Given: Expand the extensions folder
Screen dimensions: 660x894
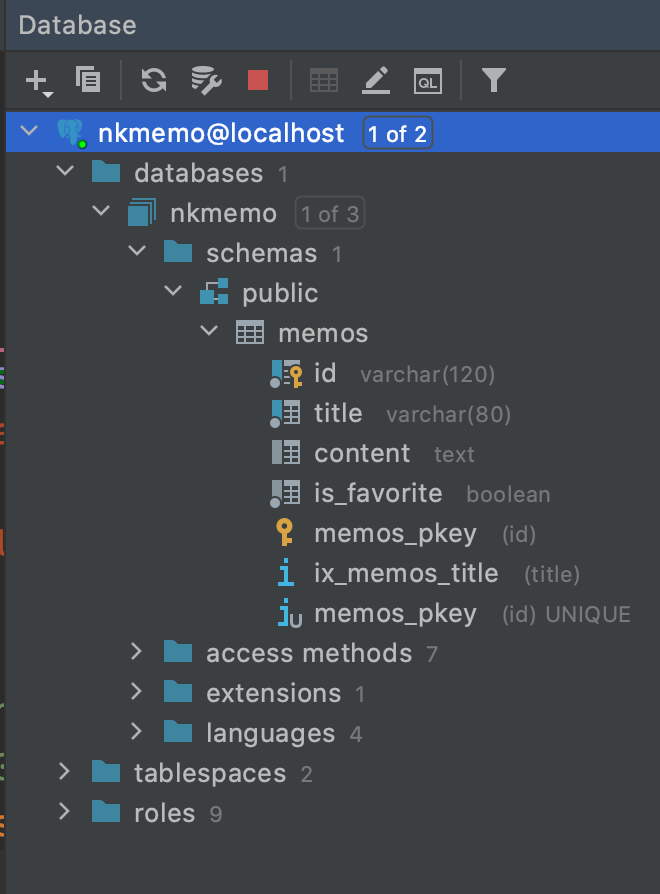Looking at the screenshot, I should [136, 691].
